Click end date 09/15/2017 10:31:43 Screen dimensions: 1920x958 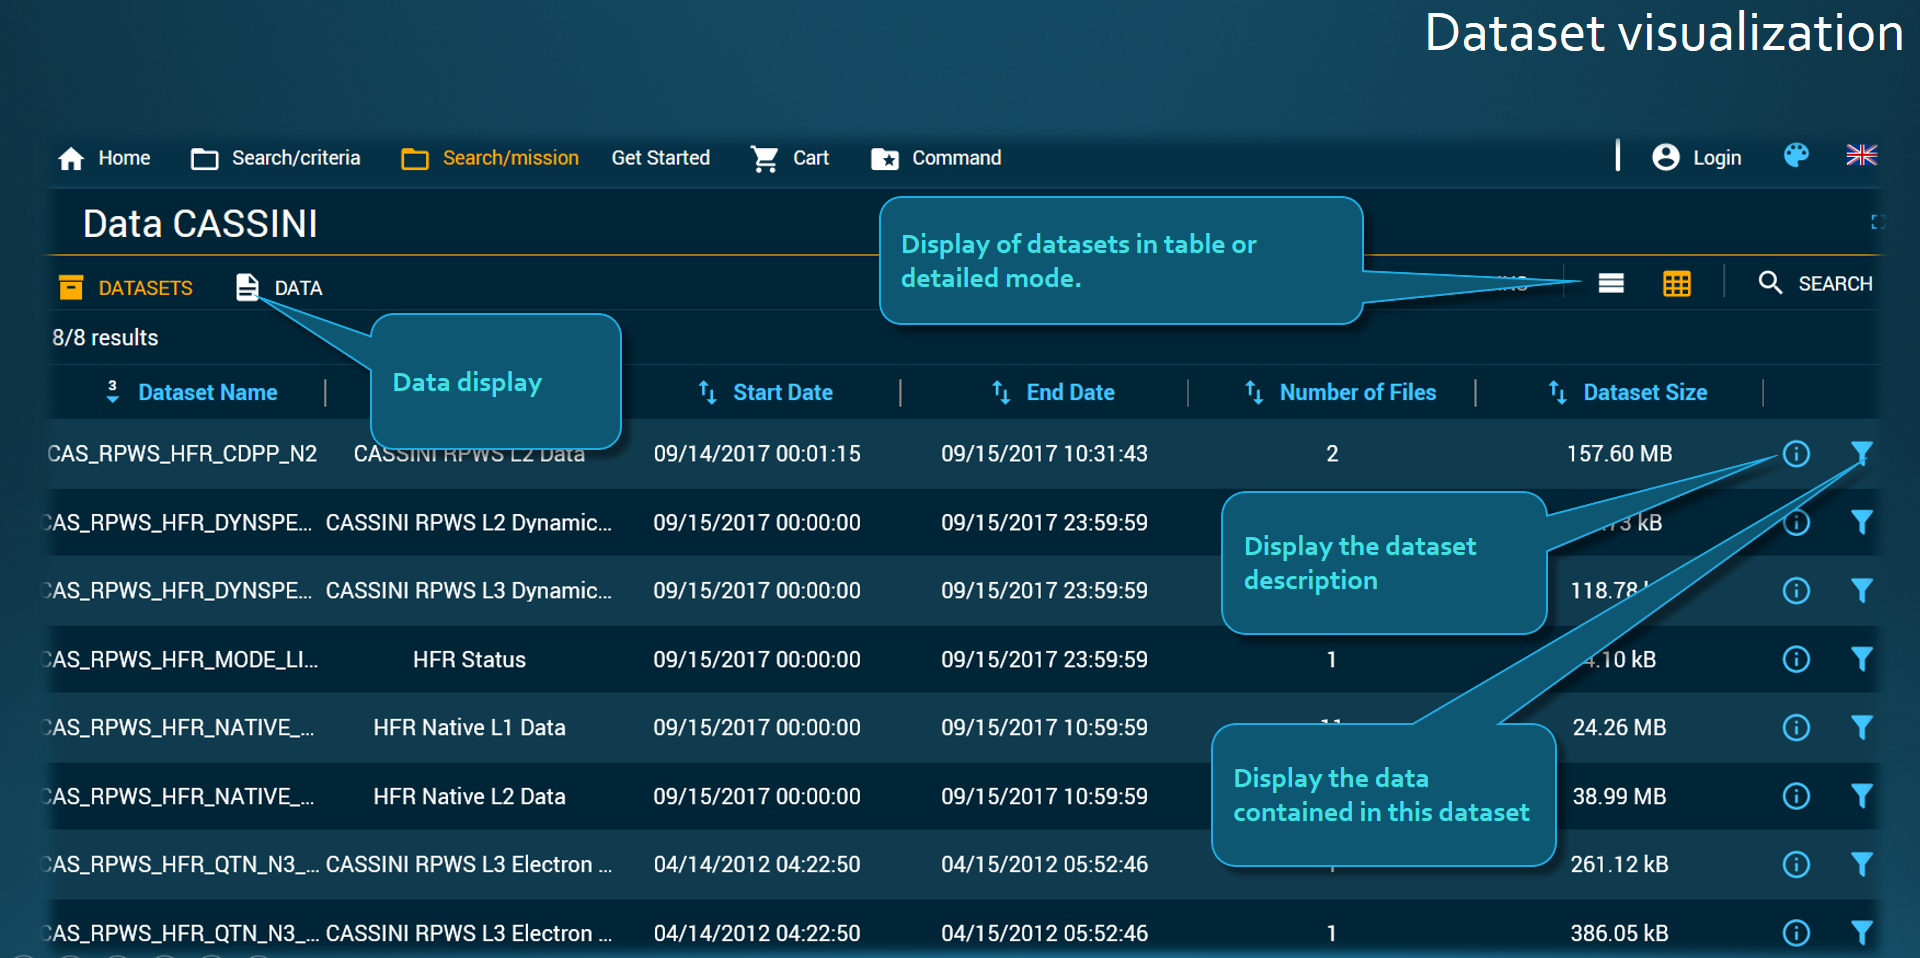click(x=1044, y=454)
